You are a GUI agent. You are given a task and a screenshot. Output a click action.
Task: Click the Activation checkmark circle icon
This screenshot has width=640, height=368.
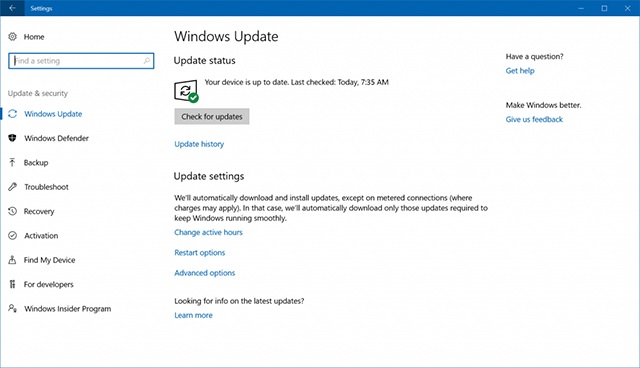pos(13,235)
